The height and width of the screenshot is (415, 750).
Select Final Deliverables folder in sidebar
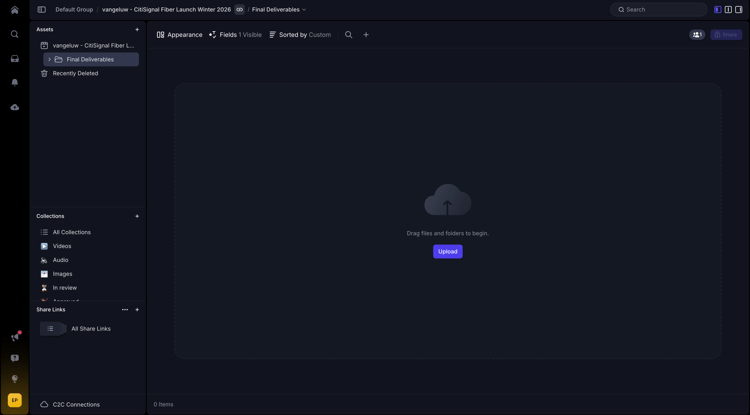(x=91, y=59)
